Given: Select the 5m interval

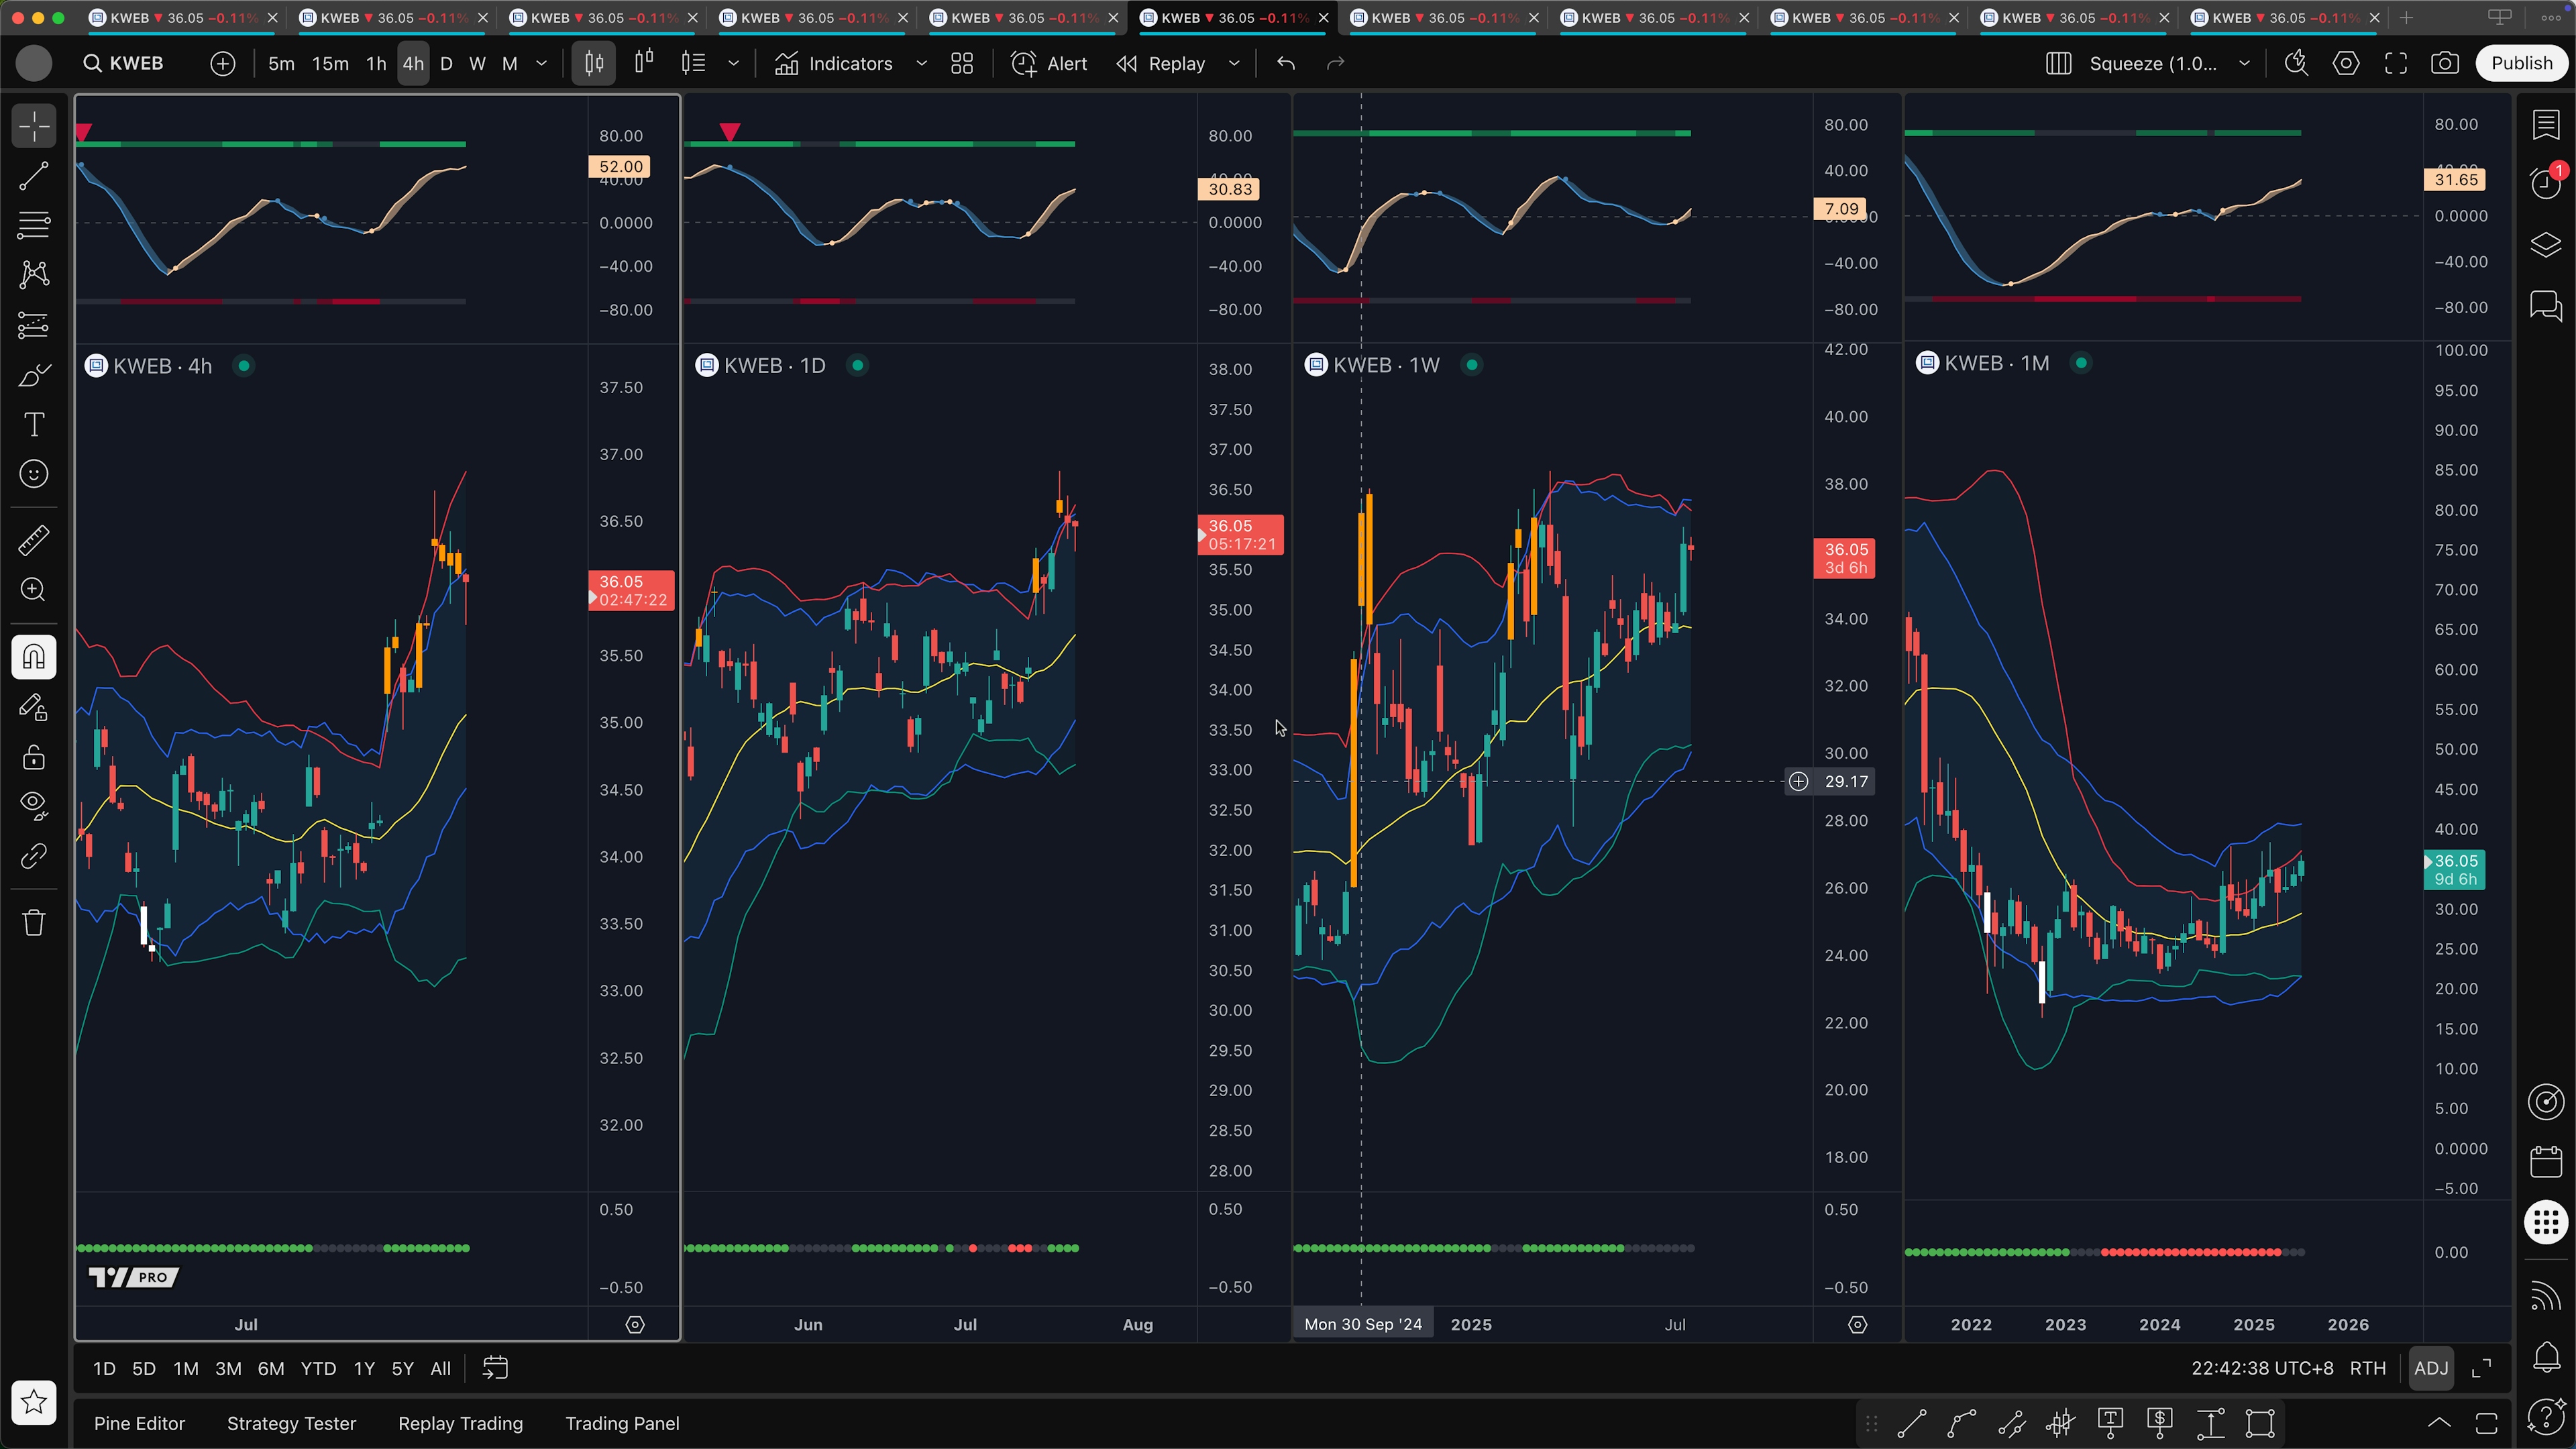Looking at the screenshot, I should coord(281,64).
